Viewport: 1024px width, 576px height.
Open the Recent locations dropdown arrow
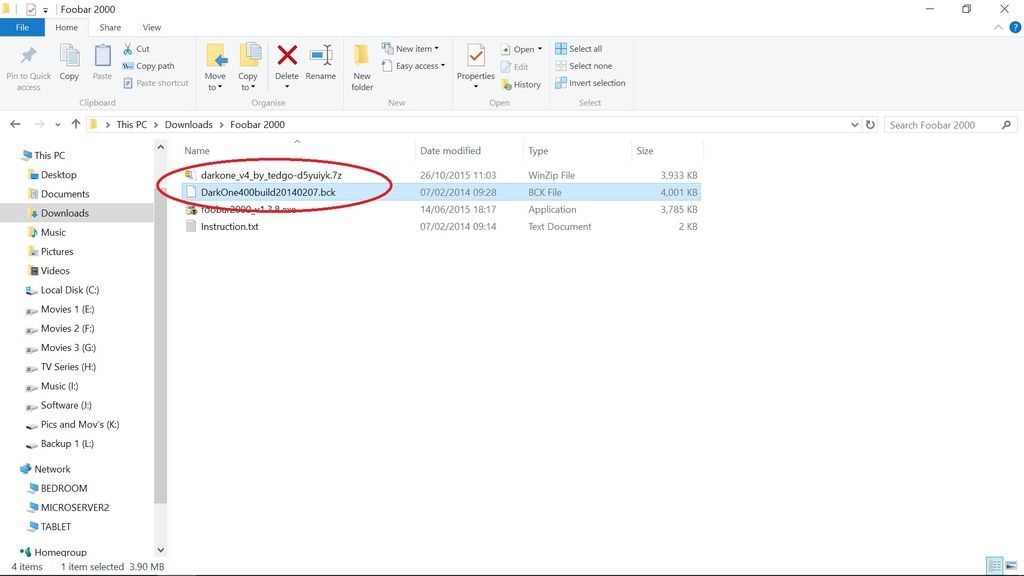click(x=57, y=125)
